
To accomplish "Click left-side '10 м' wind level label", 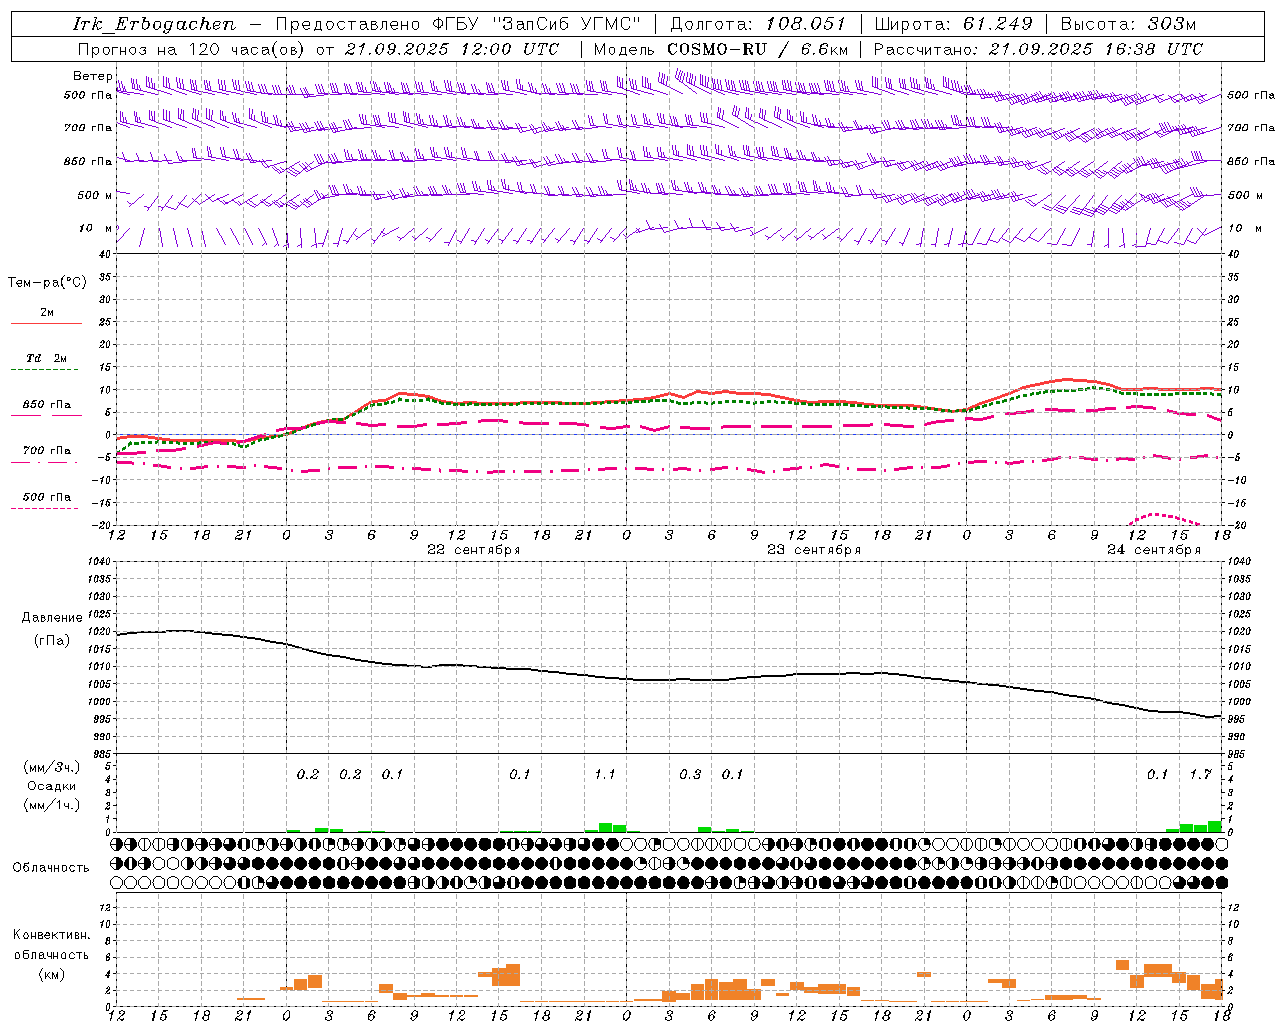I will (x=95, y=228).
